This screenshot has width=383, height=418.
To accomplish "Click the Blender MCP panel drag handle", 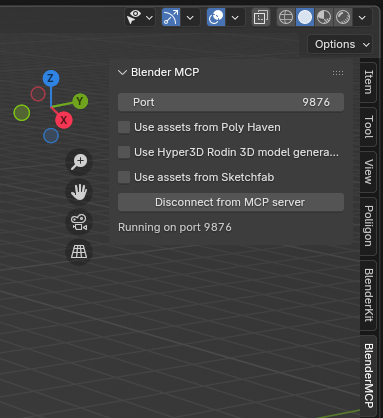I will click(x=338, y=73).
